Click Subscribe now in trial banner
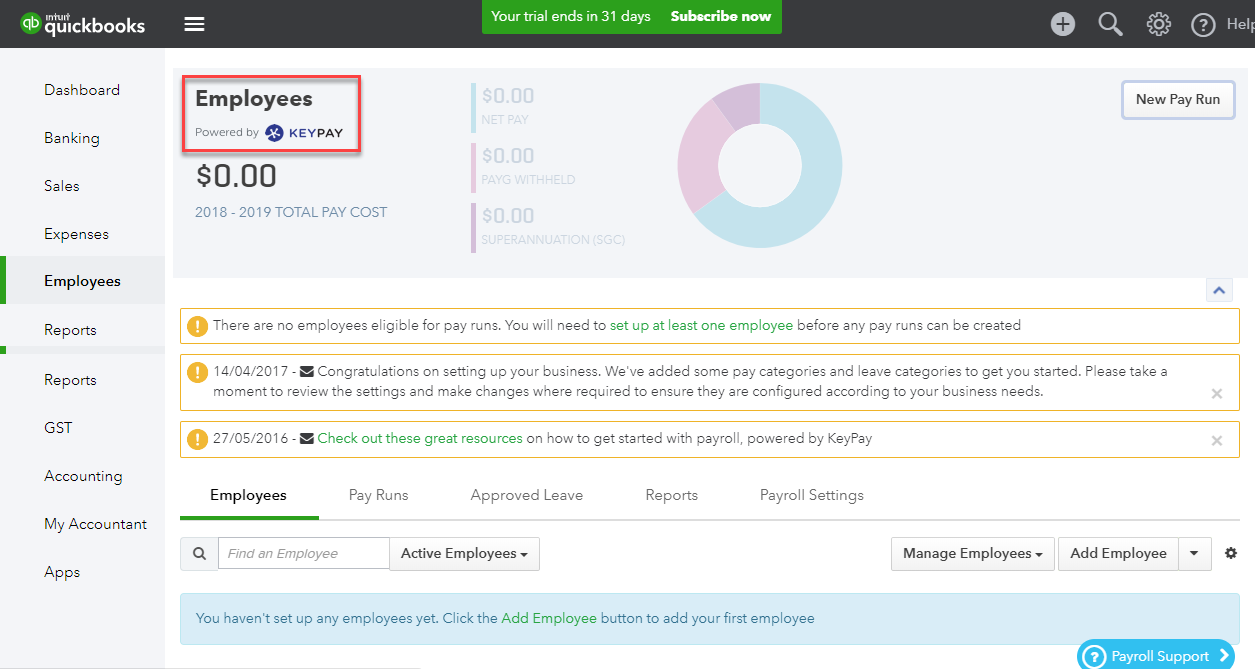This screenshot has width=1255, height=669. 721,16
